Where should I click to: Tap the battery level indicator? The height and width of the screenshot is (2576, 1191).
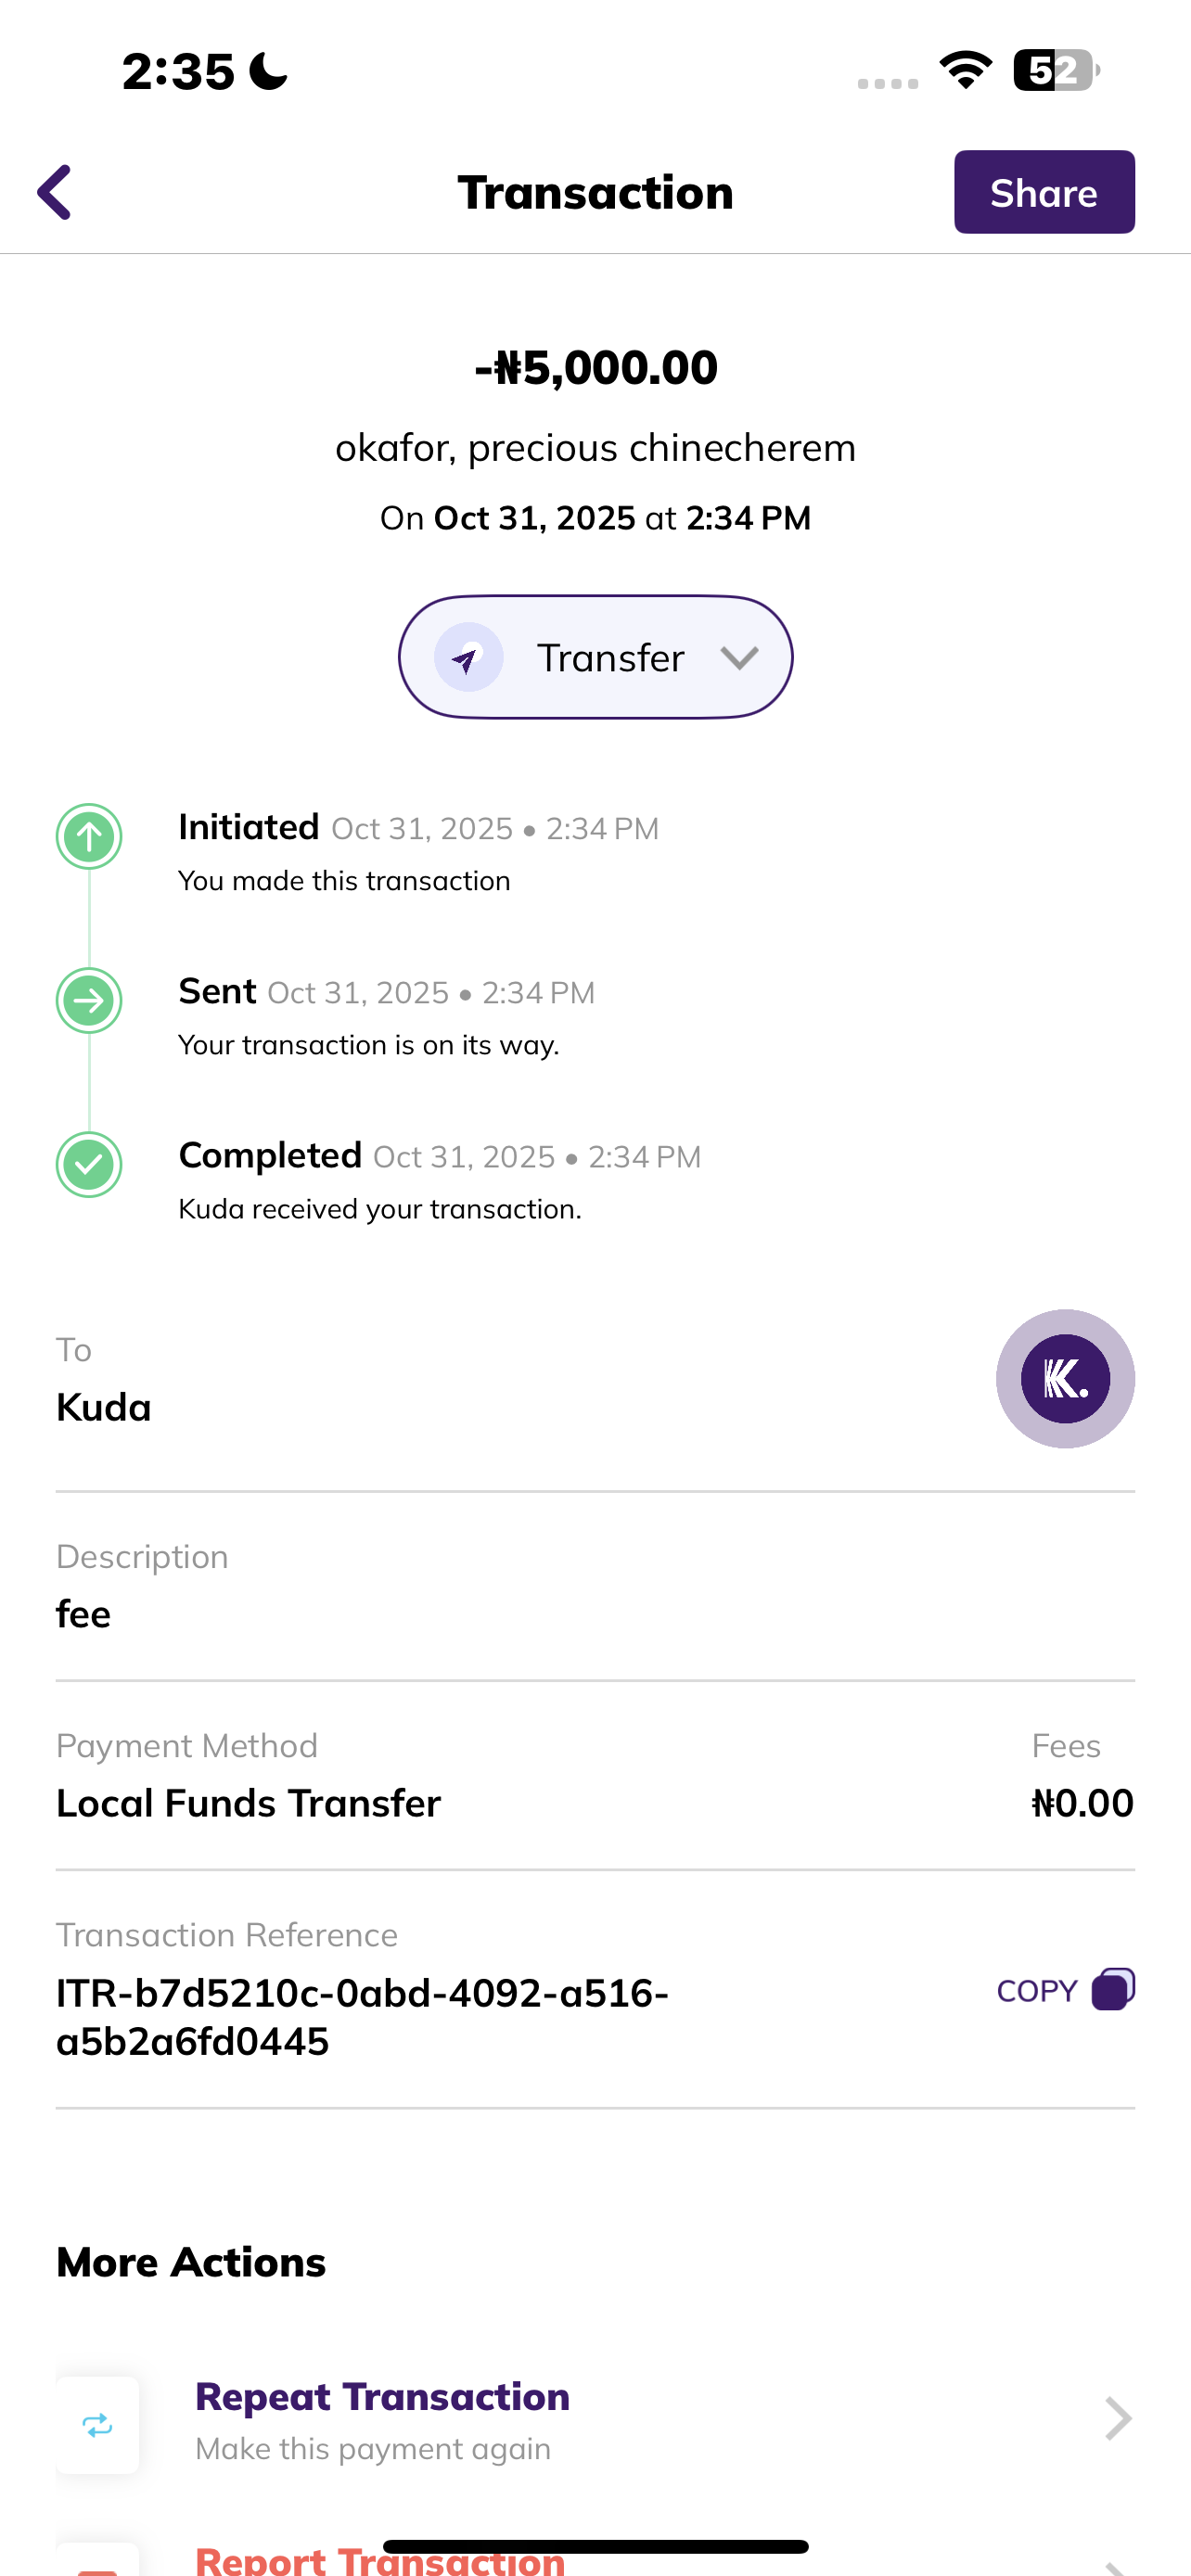tap(1055, 70)
